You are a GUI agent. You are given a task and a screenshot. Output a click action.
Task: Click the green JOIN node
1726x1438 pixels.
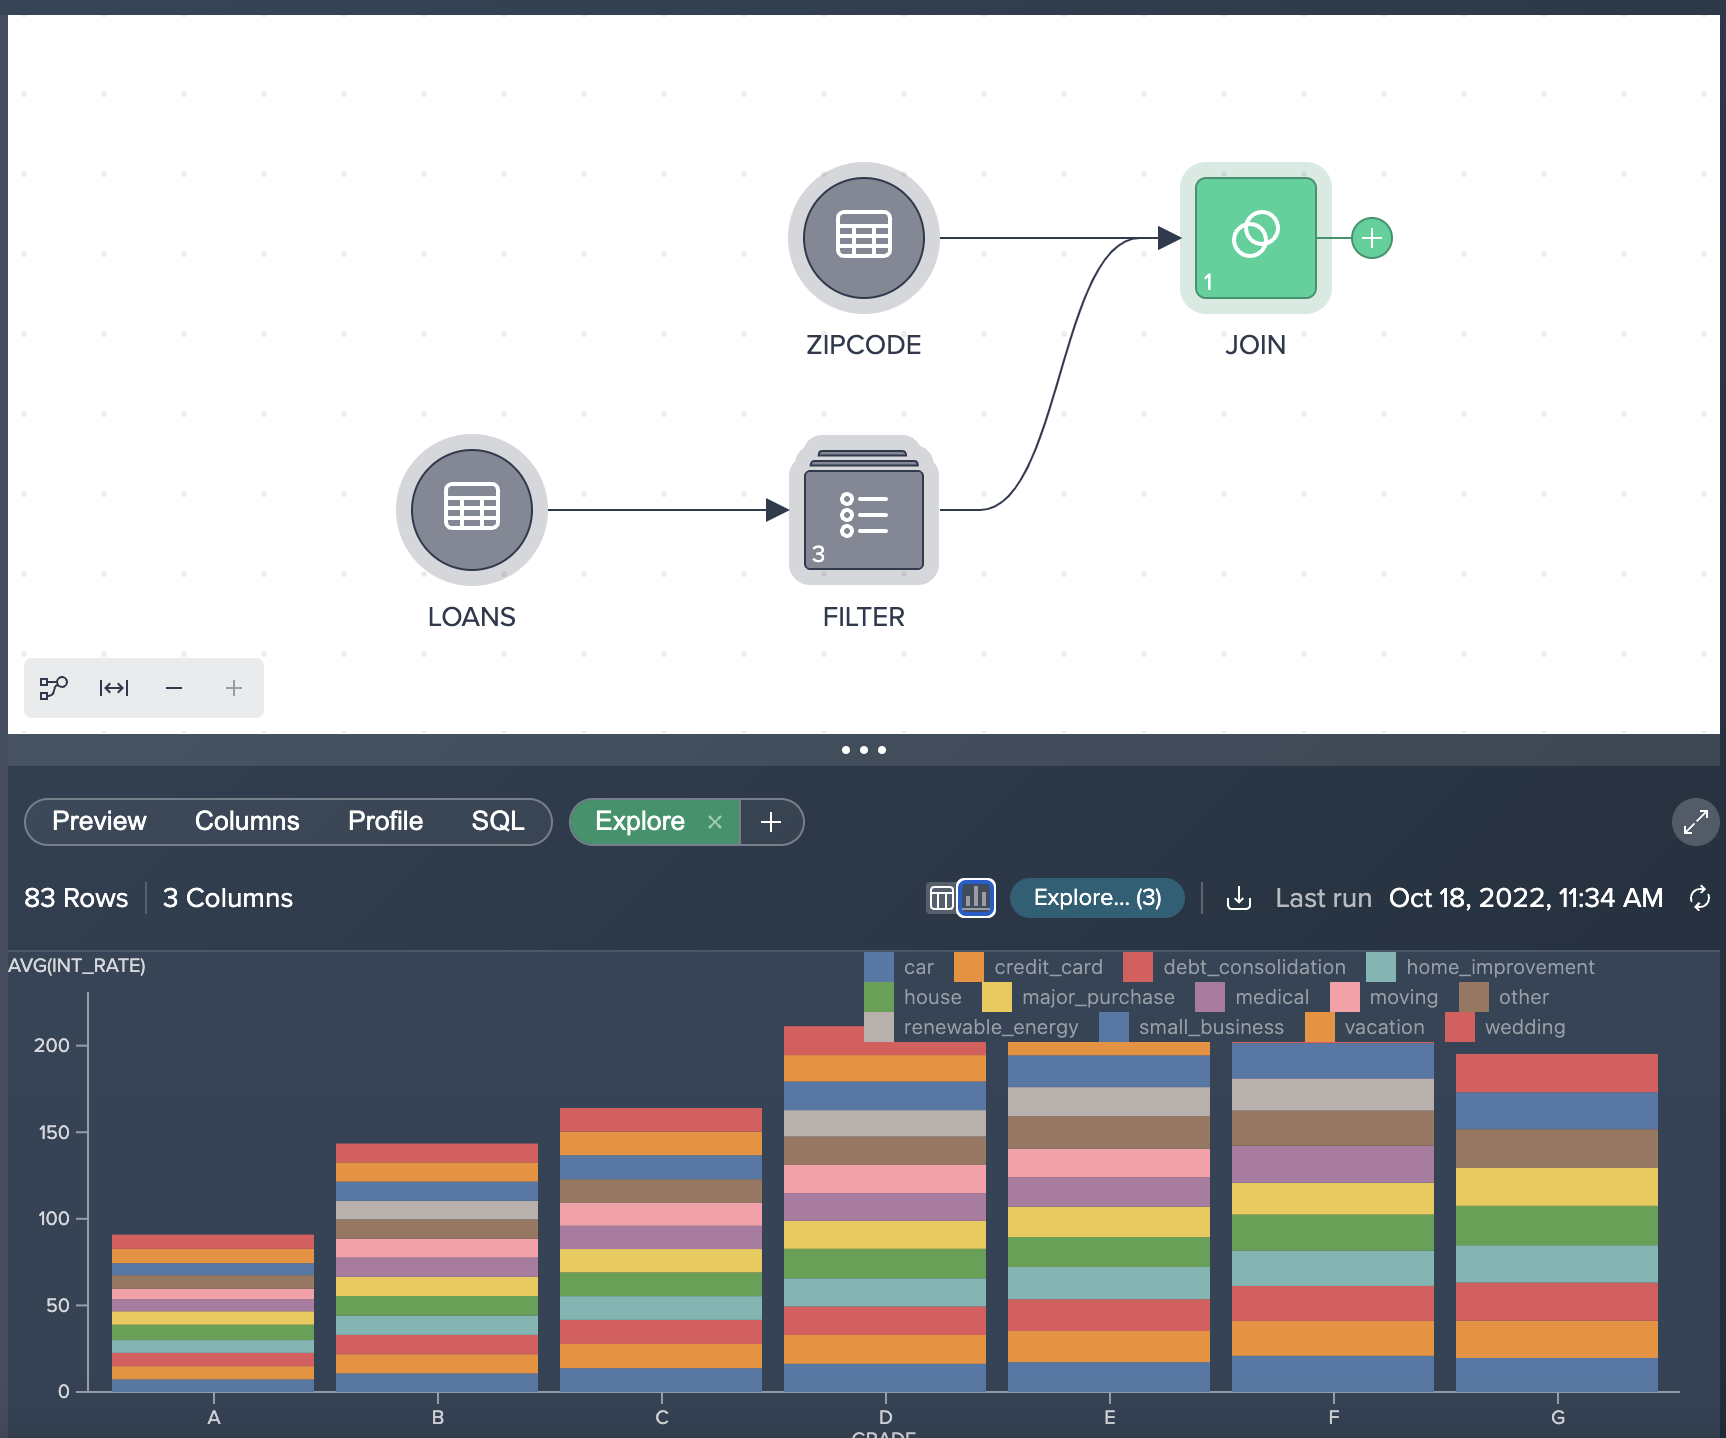point(1255,238)
